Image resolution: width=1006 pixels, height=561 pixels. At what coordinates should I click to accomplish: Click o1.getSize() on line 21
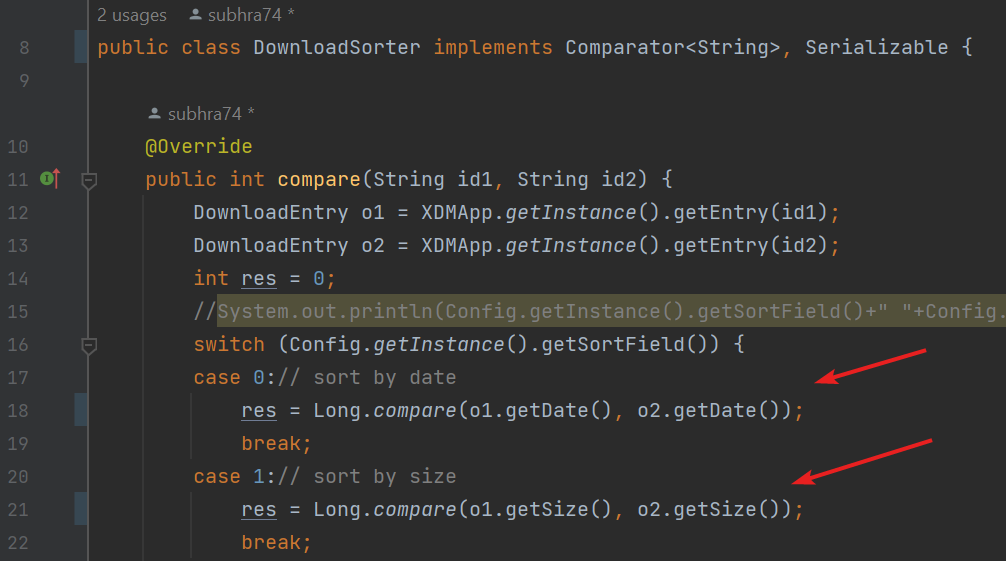pyautogui.click(x=540, y=510)
